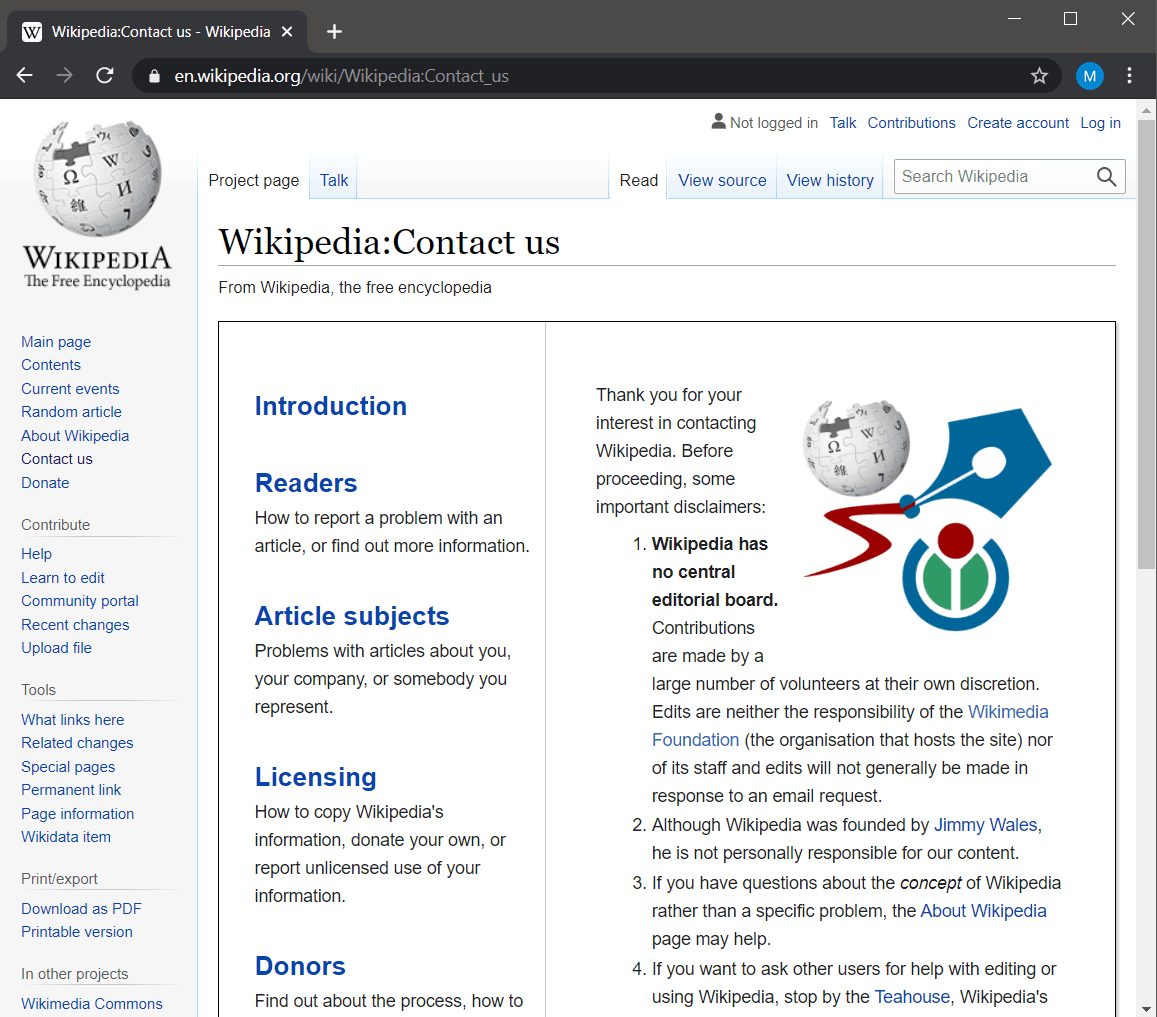The height and width of the screenshot is (1017, 1157).
Task: Open the Log in link
Action: tap(1100, 122)
